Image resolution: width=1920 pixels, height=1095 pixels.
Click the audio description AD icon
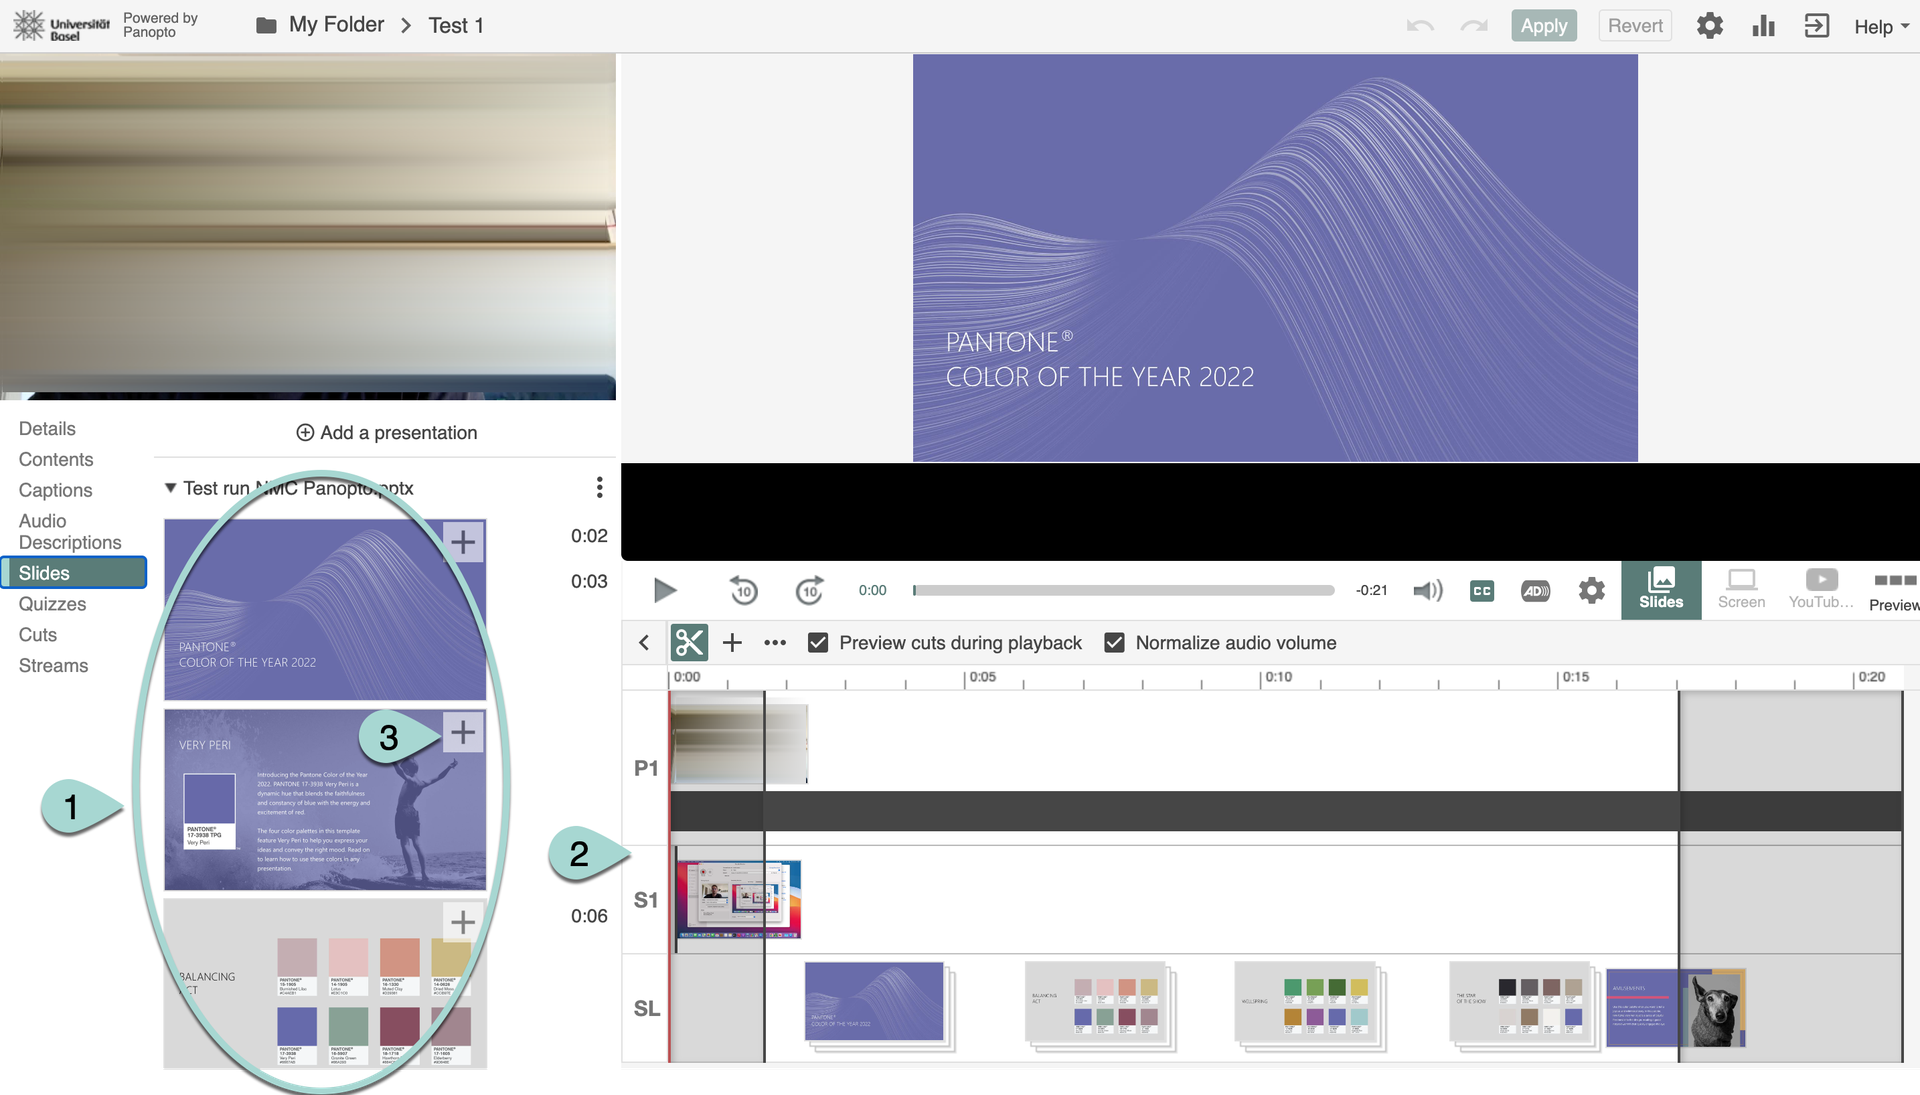1535,591
